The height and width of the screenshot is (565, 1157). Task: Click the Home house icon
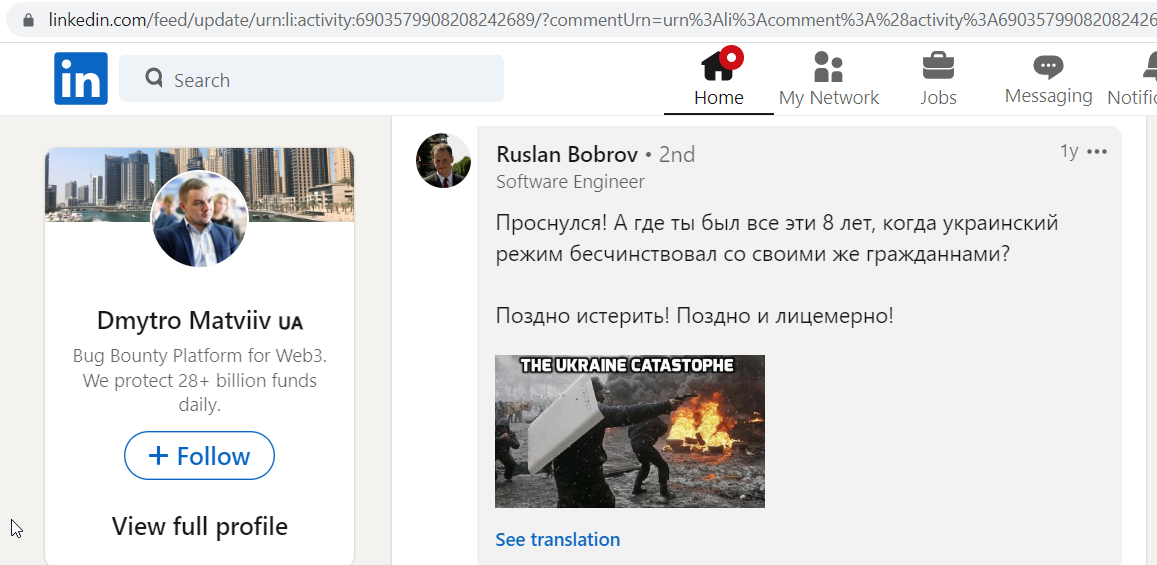point(719,66)
